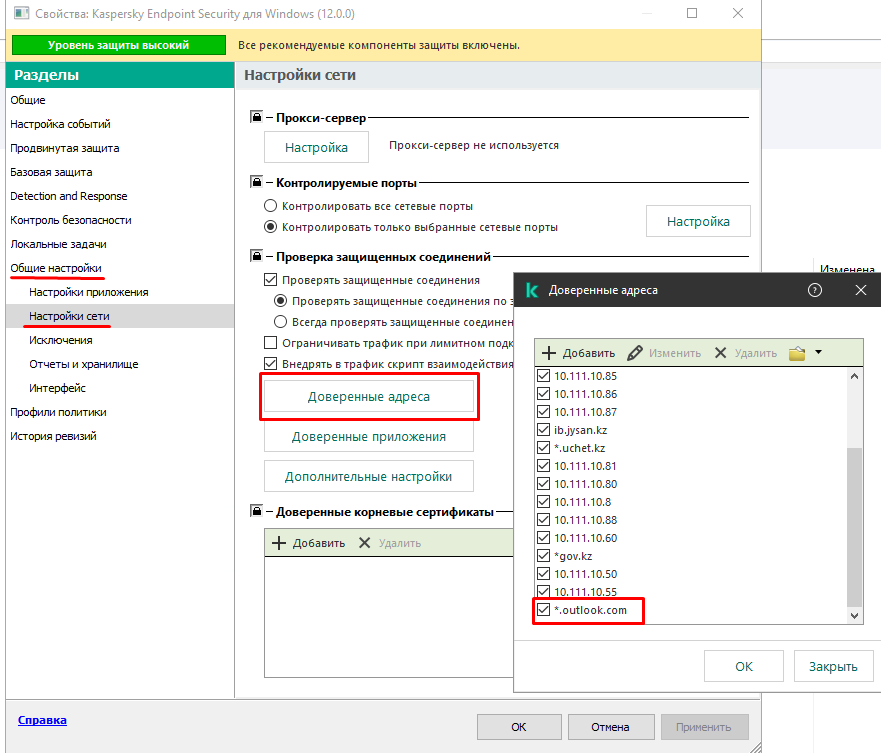Select Контролировать все сетевые порты option
The image size is (881, 753).
point(270,206)
